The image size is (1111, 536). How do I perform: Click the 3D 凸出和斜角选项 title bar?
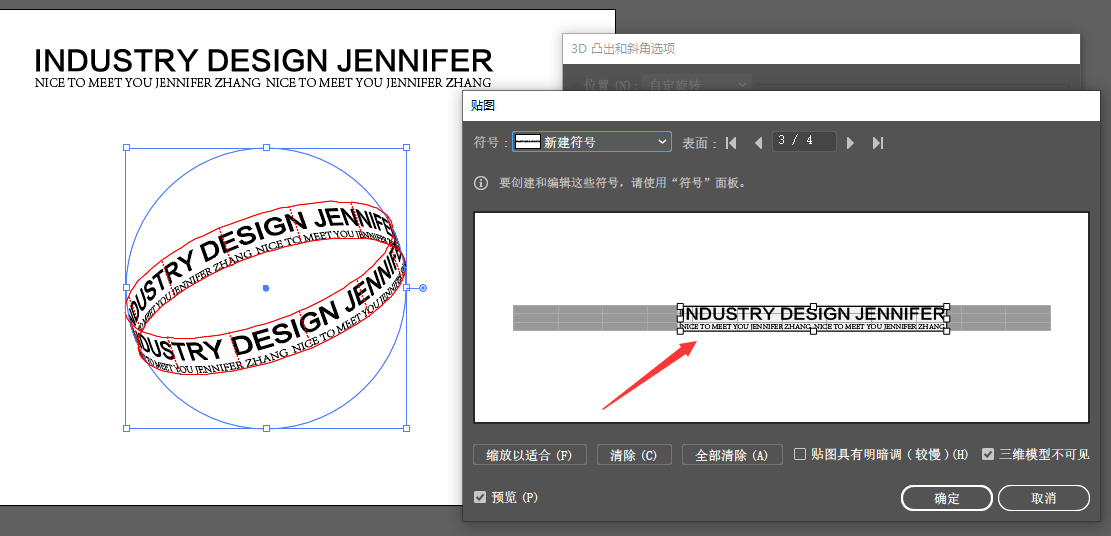(820, 49)
